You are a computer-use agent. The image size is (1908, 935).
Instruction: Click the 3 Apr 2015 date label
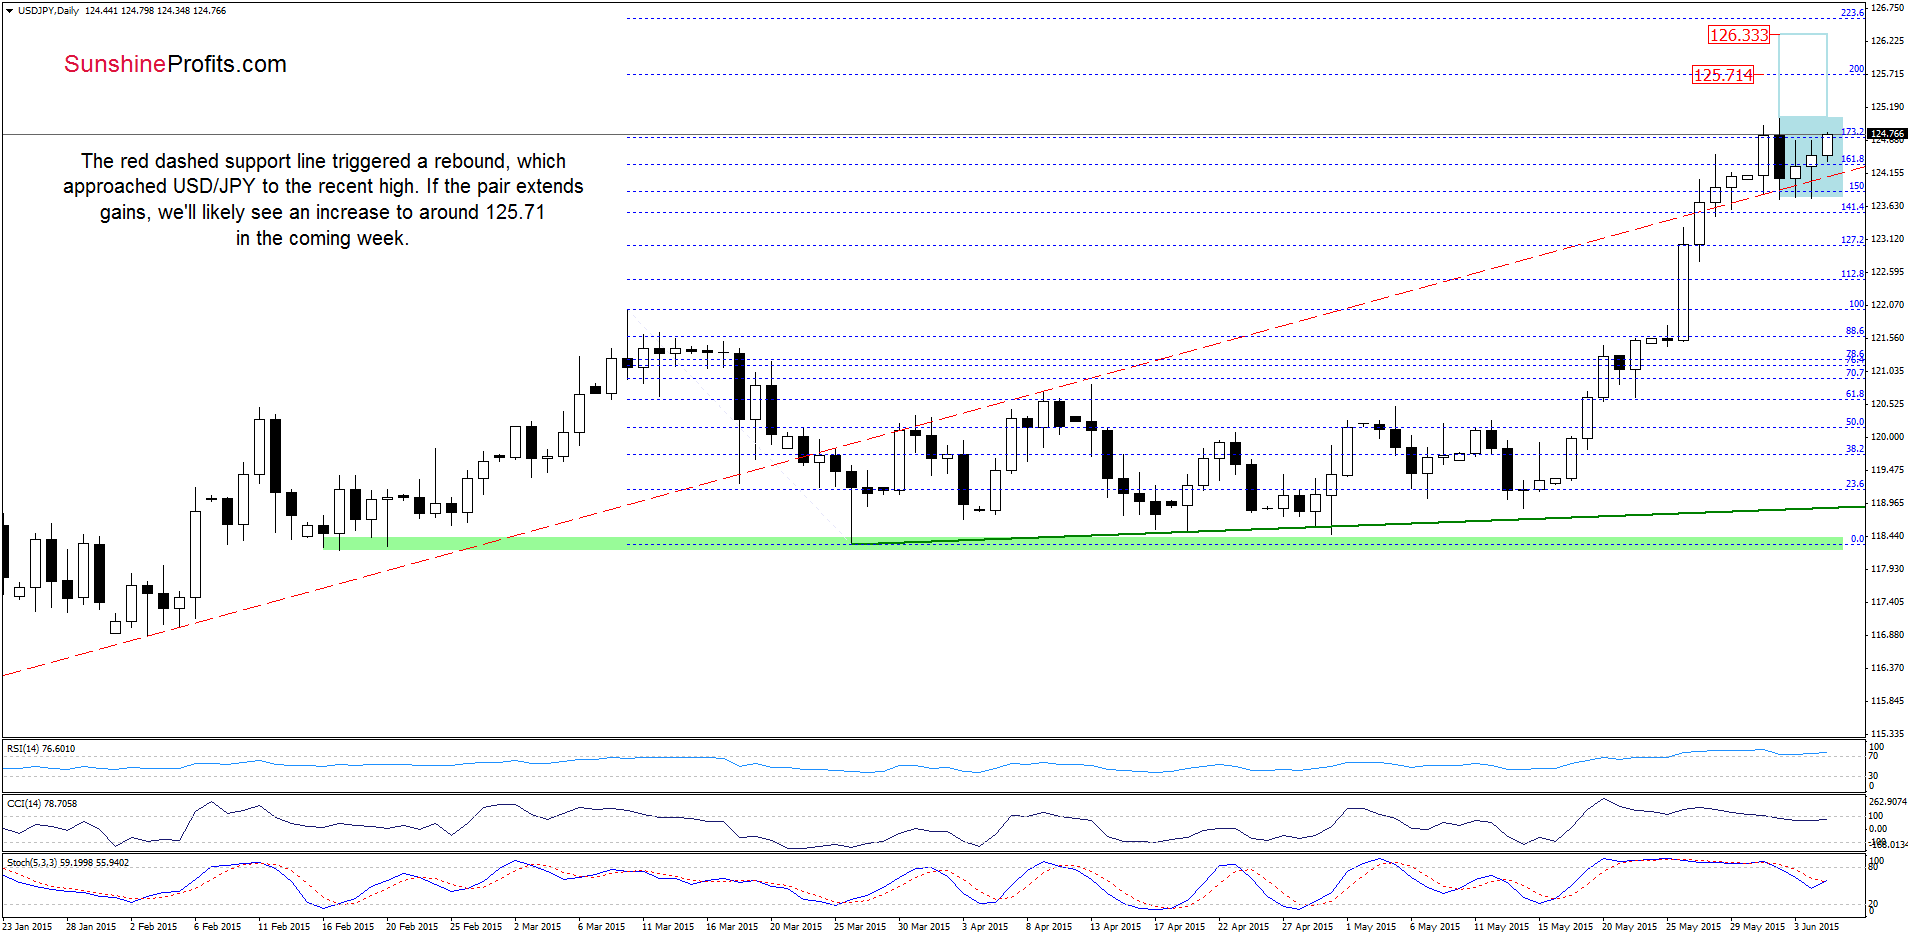(986, 927)
